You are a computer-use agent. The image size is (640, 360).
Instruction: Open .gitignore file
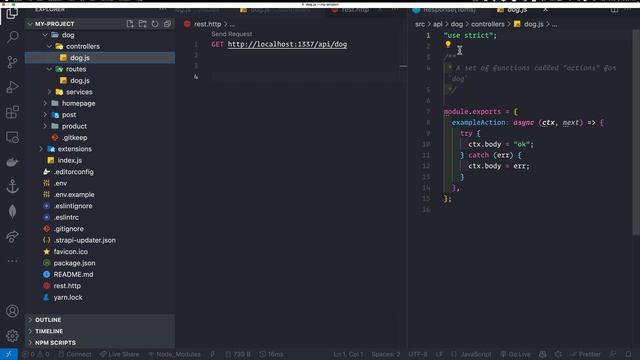click(100, 229)
